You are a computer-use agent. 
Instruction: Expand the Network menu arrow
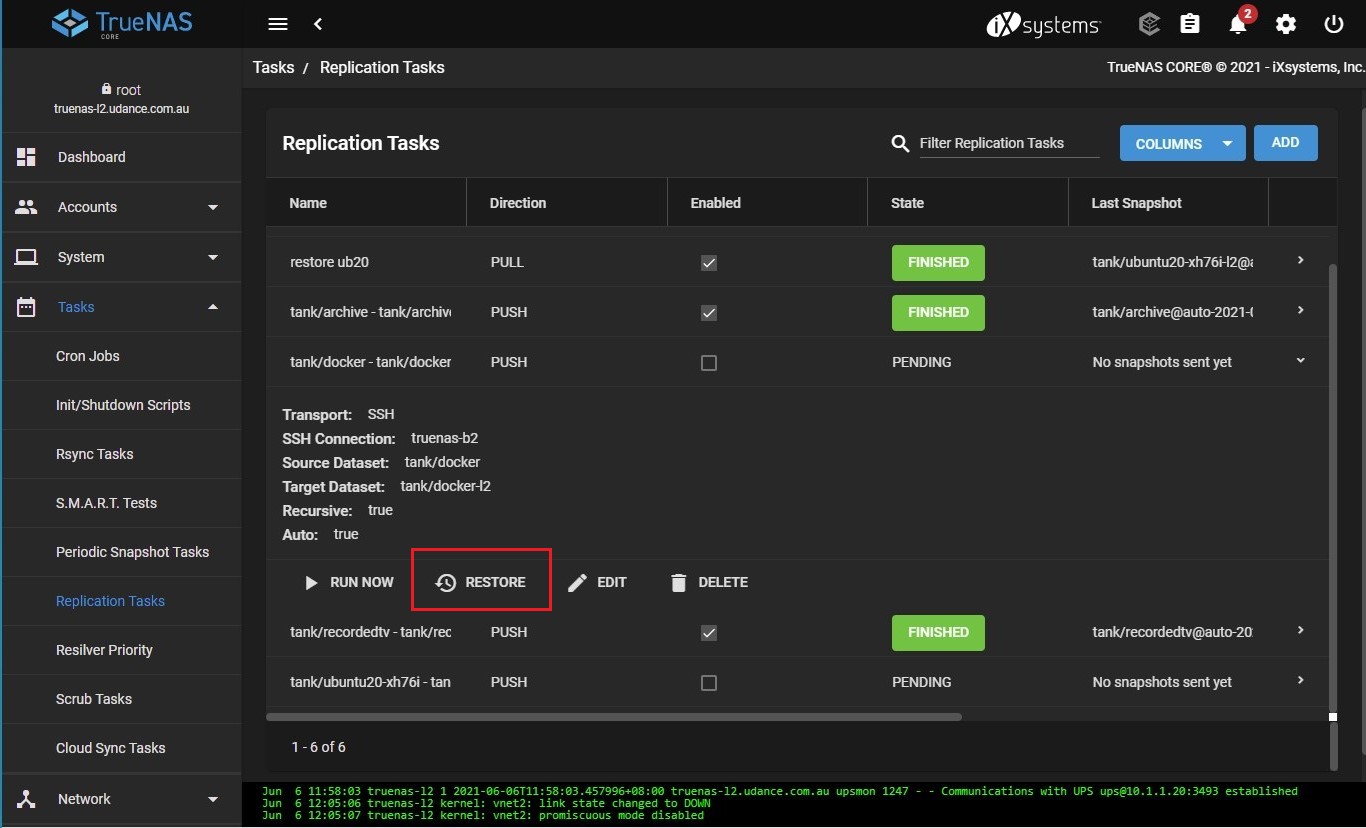213,799
